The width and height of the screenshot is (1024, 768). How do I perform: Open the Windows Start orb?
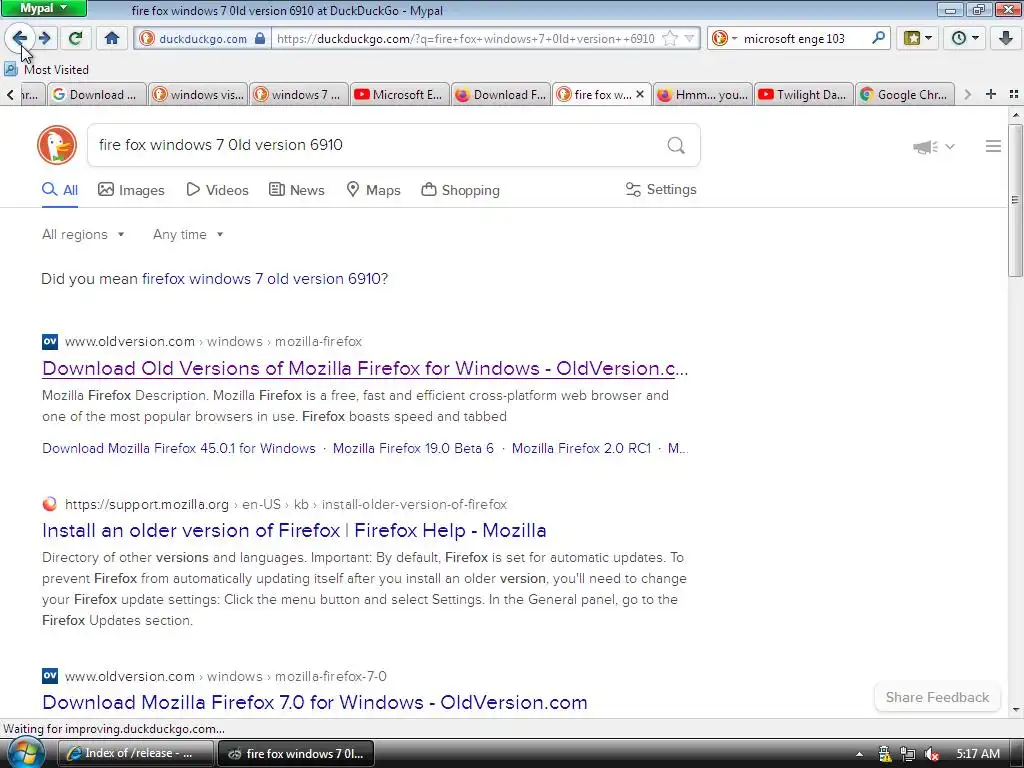pyautogui.click(x=25, y=753)
